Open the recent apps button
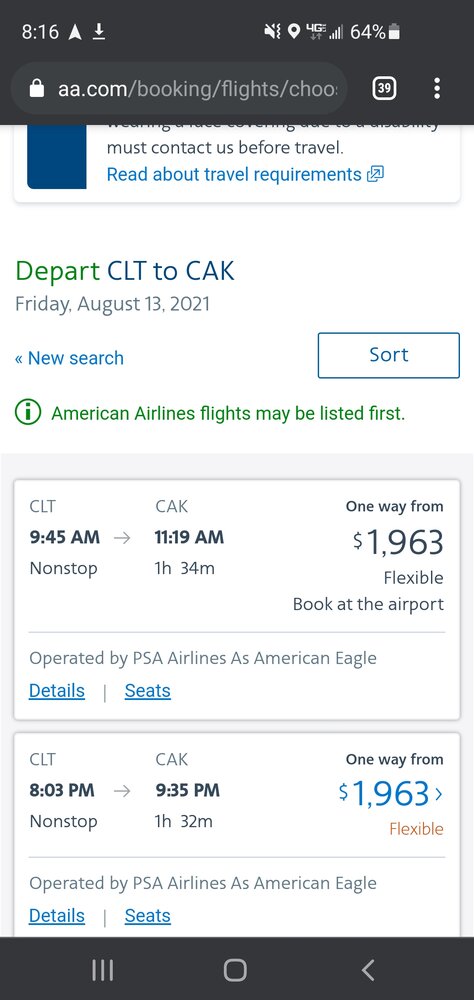Image resolution: width=474 pixels, height=1000 pixels. 103,970
